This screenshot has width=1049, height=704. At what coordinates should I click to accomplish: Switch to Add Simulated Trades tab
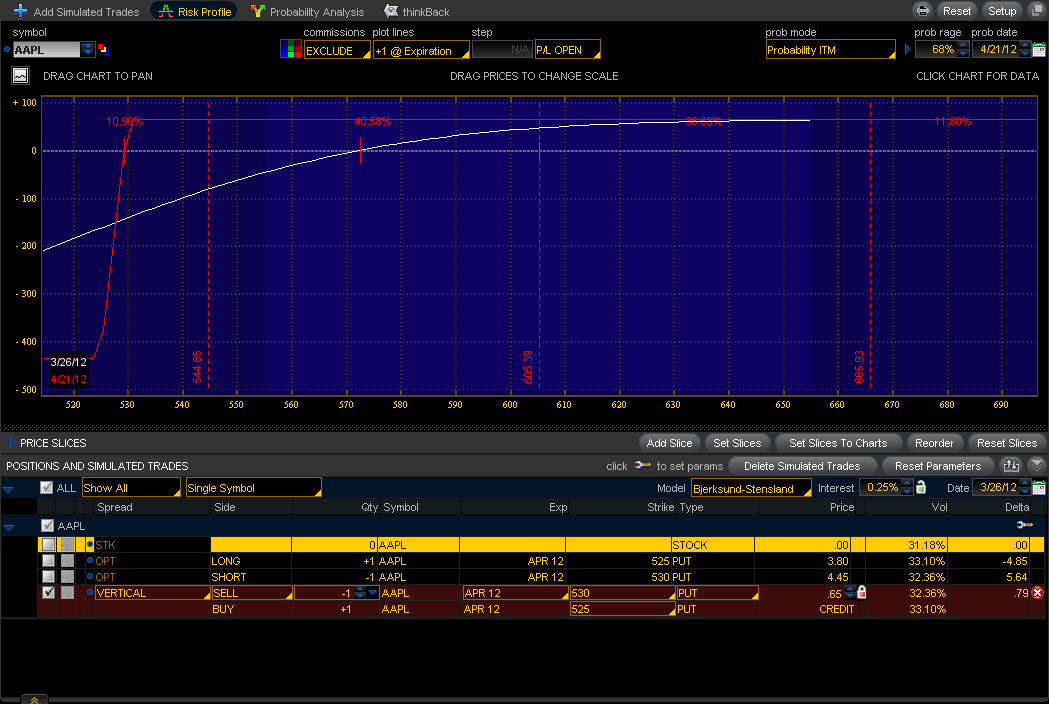pos(77,11)
